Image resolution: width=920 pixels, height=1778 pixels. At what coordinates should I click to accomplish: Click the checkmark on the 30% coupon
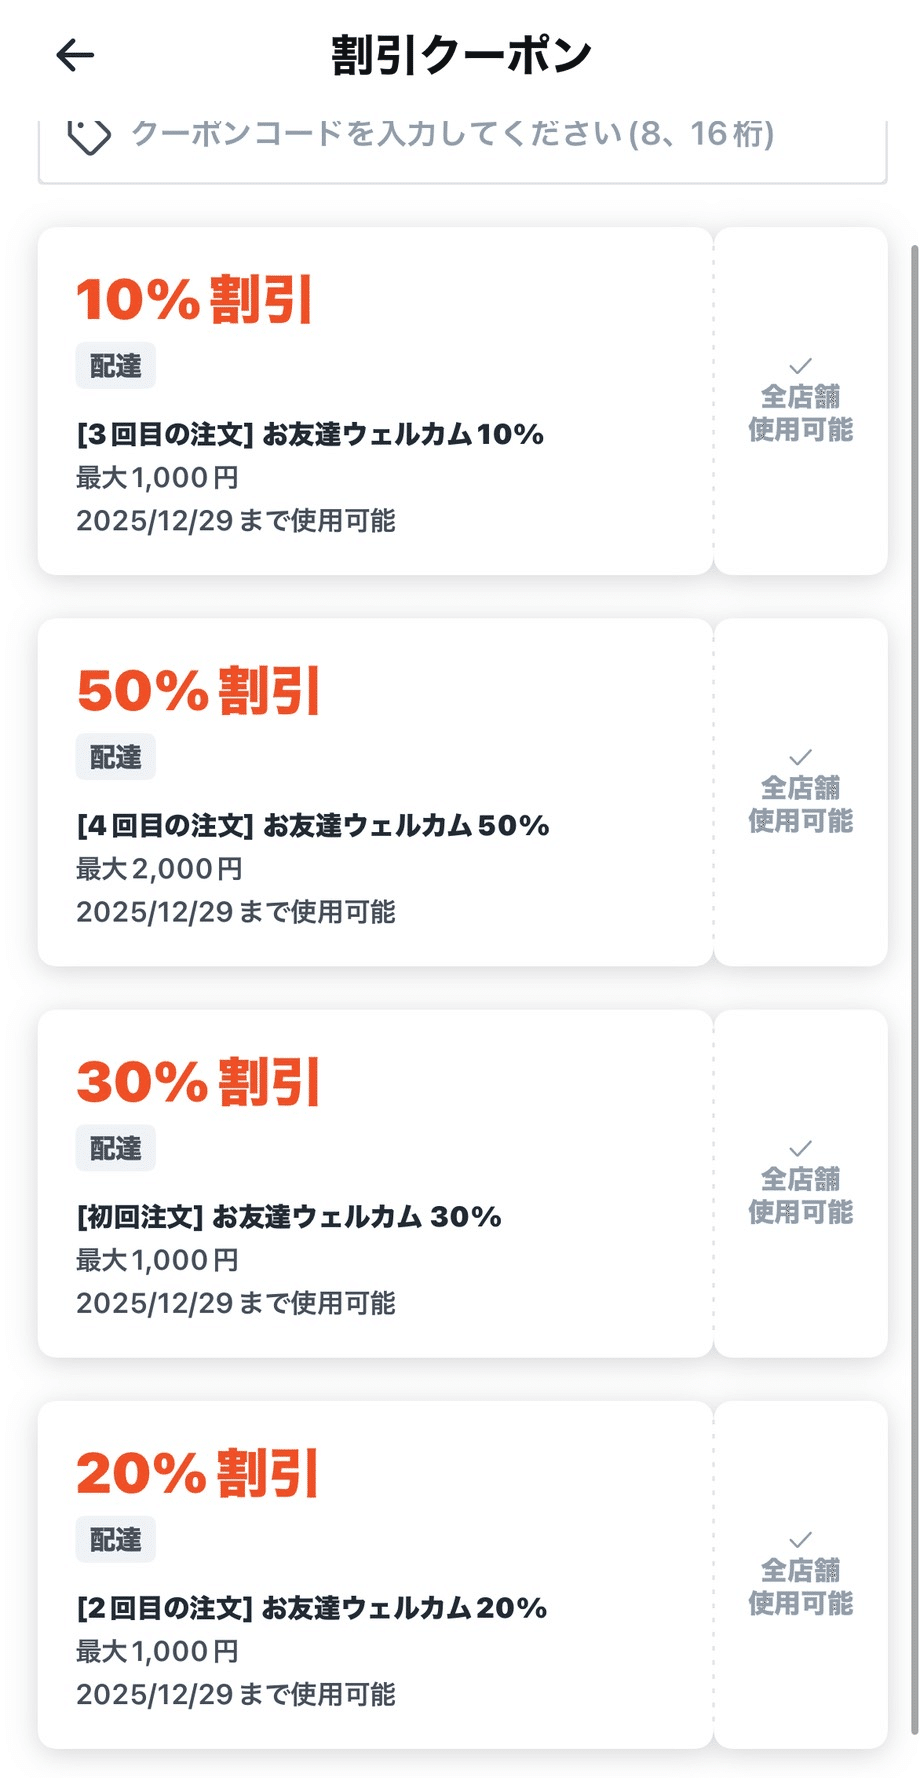point(800,1148)
